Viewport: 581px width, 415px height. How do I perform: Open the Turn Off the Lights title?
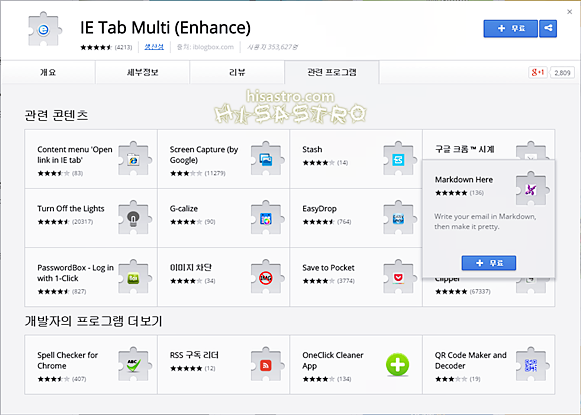[x=71, y=209]
